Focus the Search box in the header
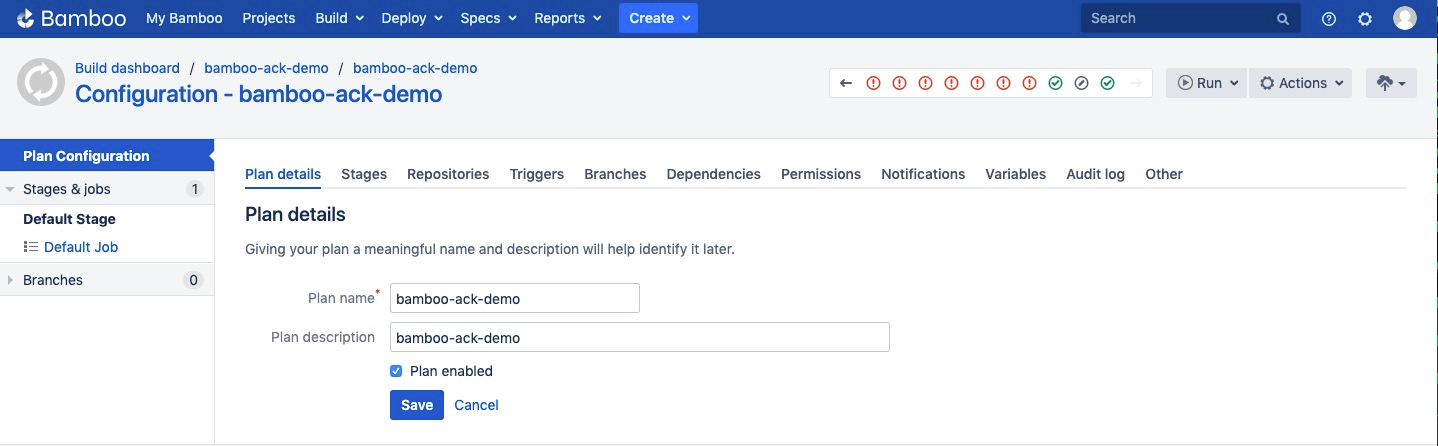1438x446 pixels. point(1190,18)
